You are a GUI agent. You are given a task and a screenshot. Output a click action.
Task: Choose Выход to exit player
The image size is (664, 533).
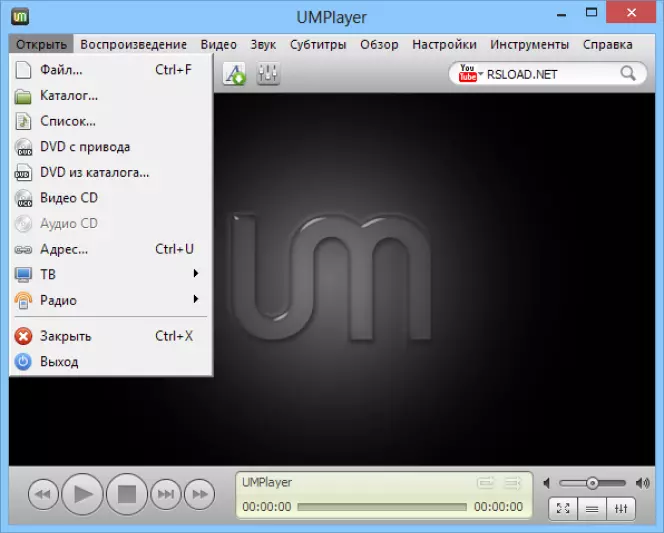[x=111, y=362]
